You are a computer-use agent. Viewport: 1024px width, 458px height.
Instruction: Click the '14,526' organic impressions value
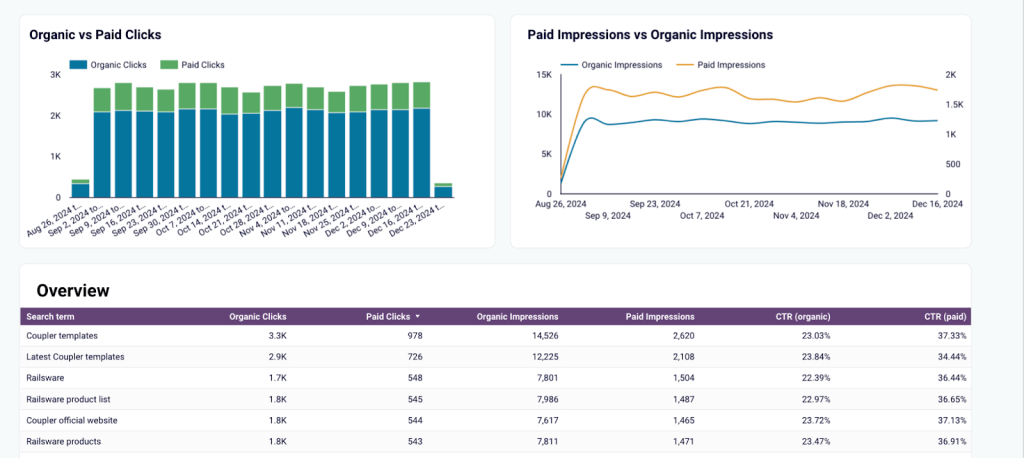click(x=545, y=336)
